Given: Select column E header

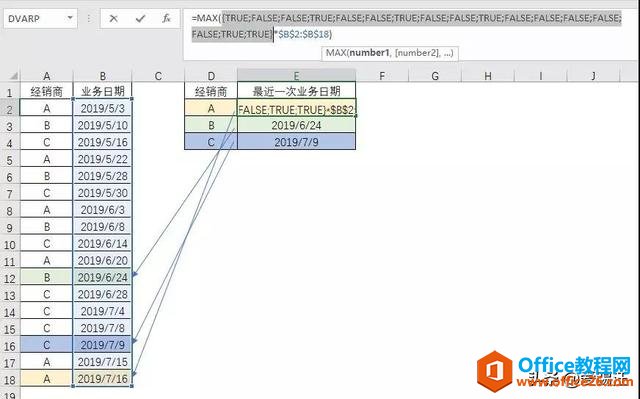Looking at the screenshot, I should click(x=296, y=76).
